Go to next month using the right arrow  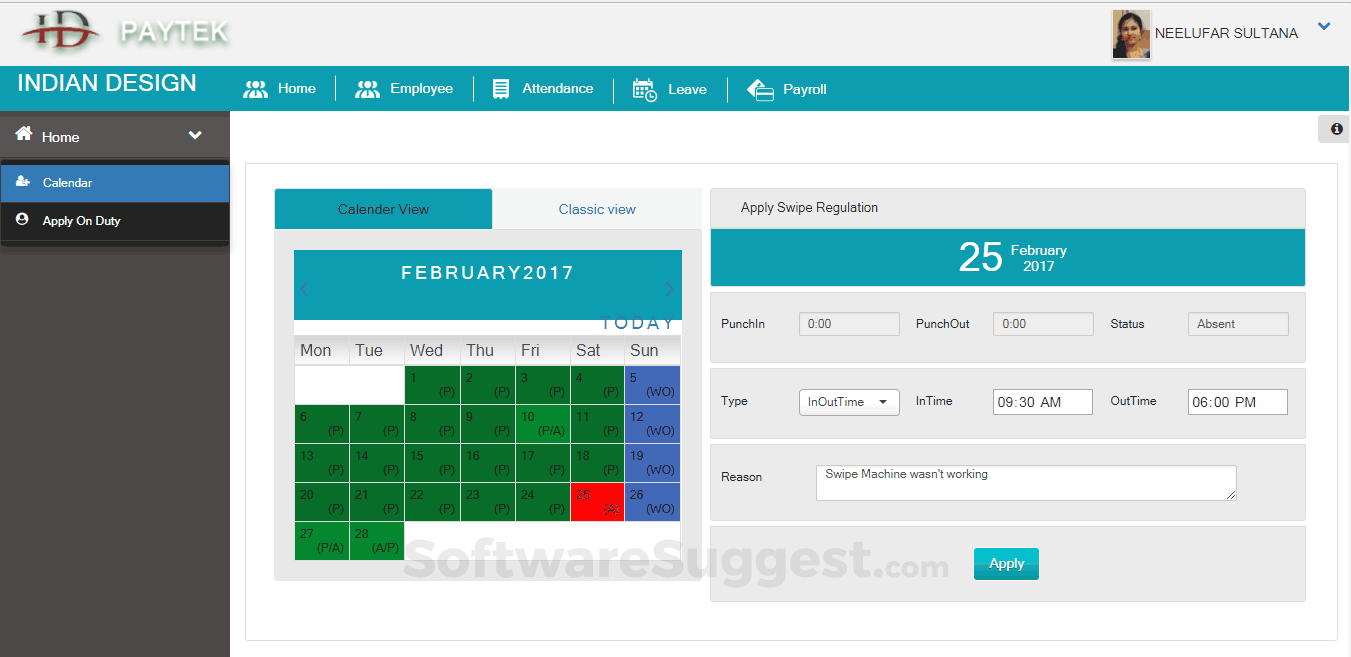[668, 289]
